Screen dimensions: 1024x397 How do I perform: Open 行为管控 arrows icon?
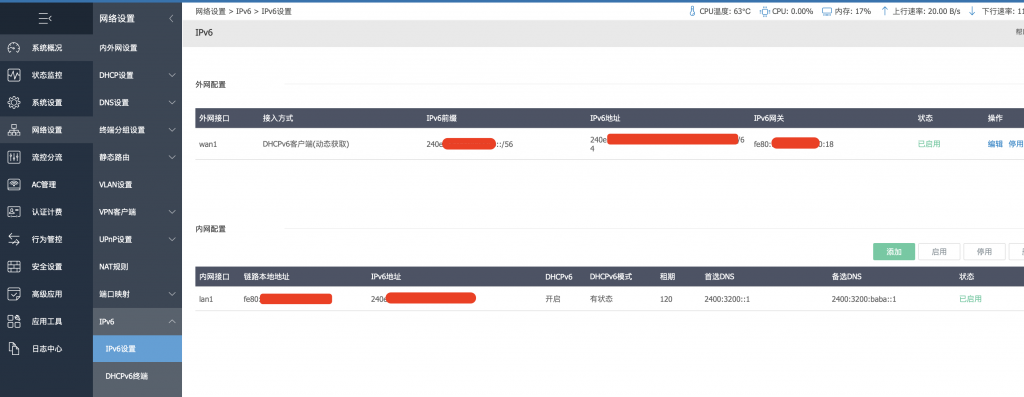click(x=14, y=239)
